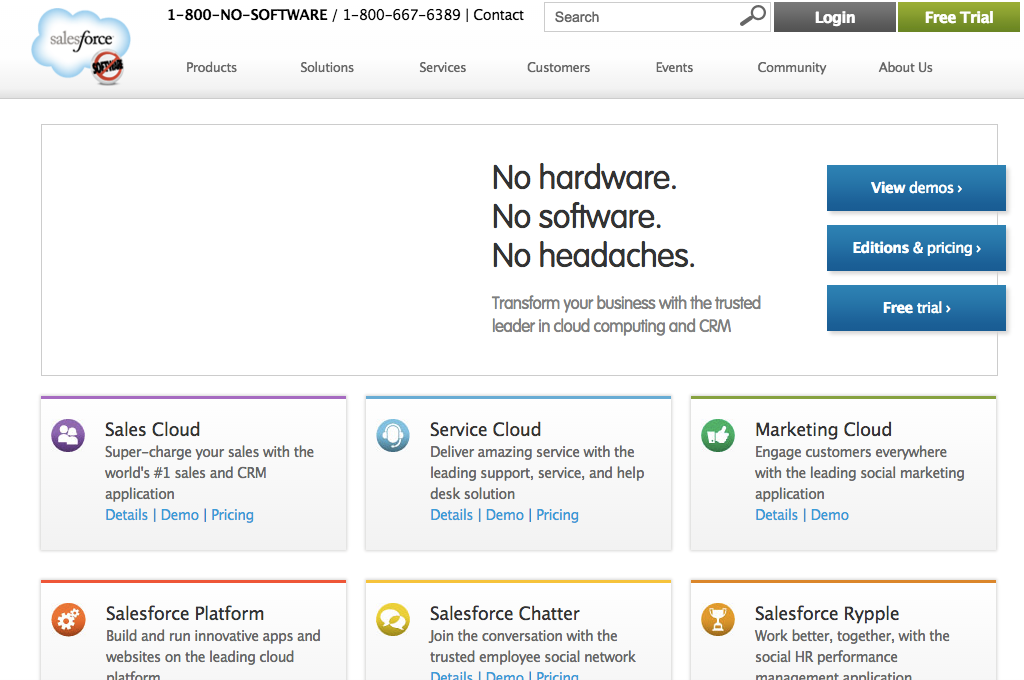
Task: Click the View demos button
Action: click(x=916, y=188)
